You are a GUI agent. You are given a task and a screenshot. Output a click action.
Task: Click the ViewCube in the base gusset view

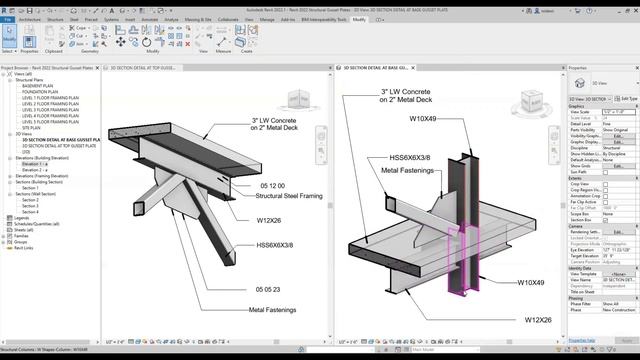532,101
